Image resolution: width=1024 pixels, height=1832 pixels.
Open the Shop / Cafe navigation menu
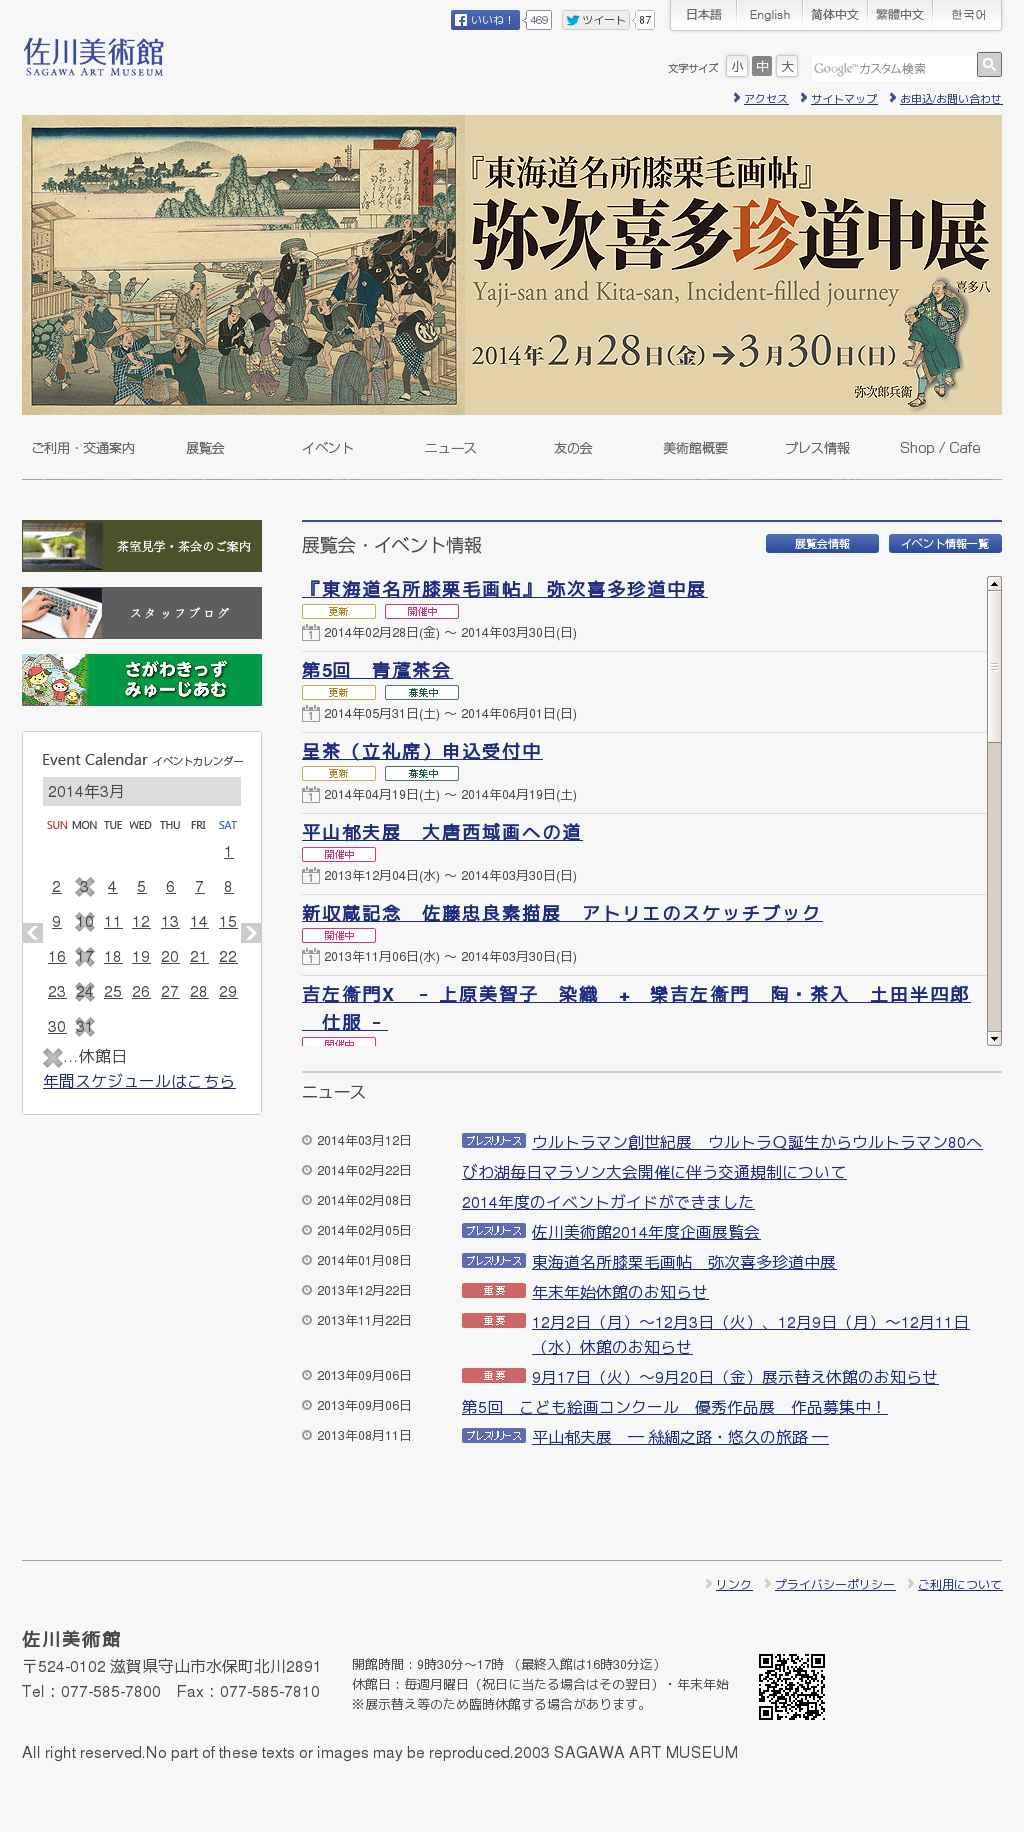(x=939, y=448)
